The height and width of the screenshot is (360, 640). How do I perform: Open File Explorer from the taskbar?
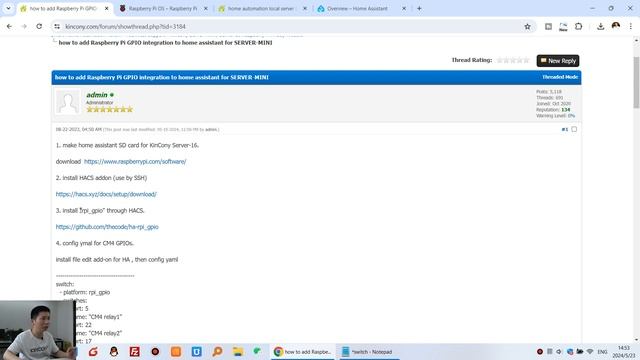(238, 351)
